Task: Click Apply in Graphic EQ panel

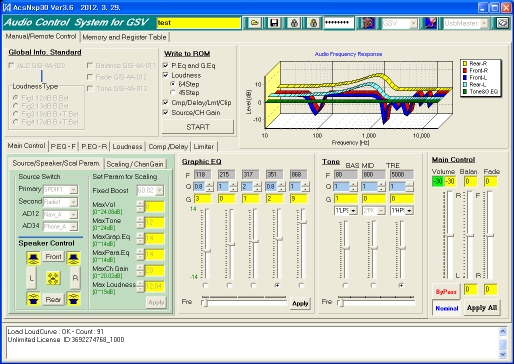Action: point(300,303)
